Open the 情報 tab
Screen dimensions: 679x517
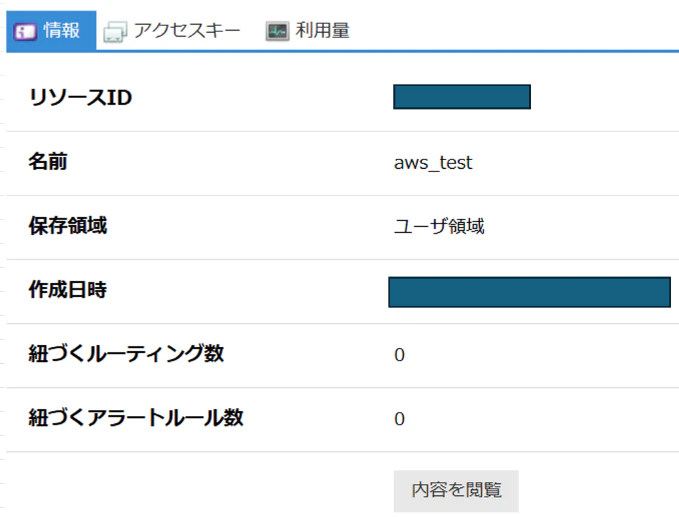click(51, 31)
